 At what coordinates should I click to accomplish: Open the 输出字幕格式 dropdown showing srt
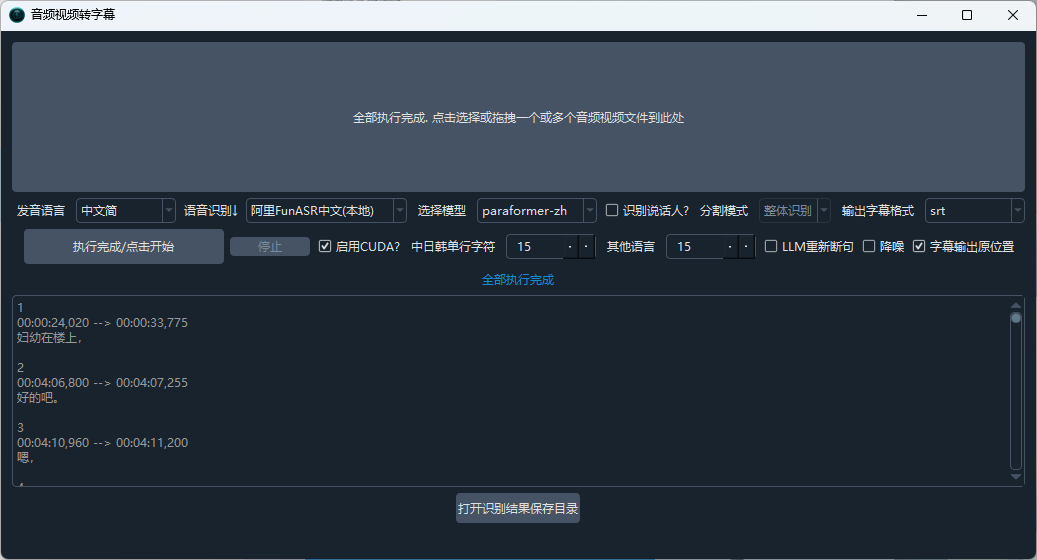[x=974, y=210]
